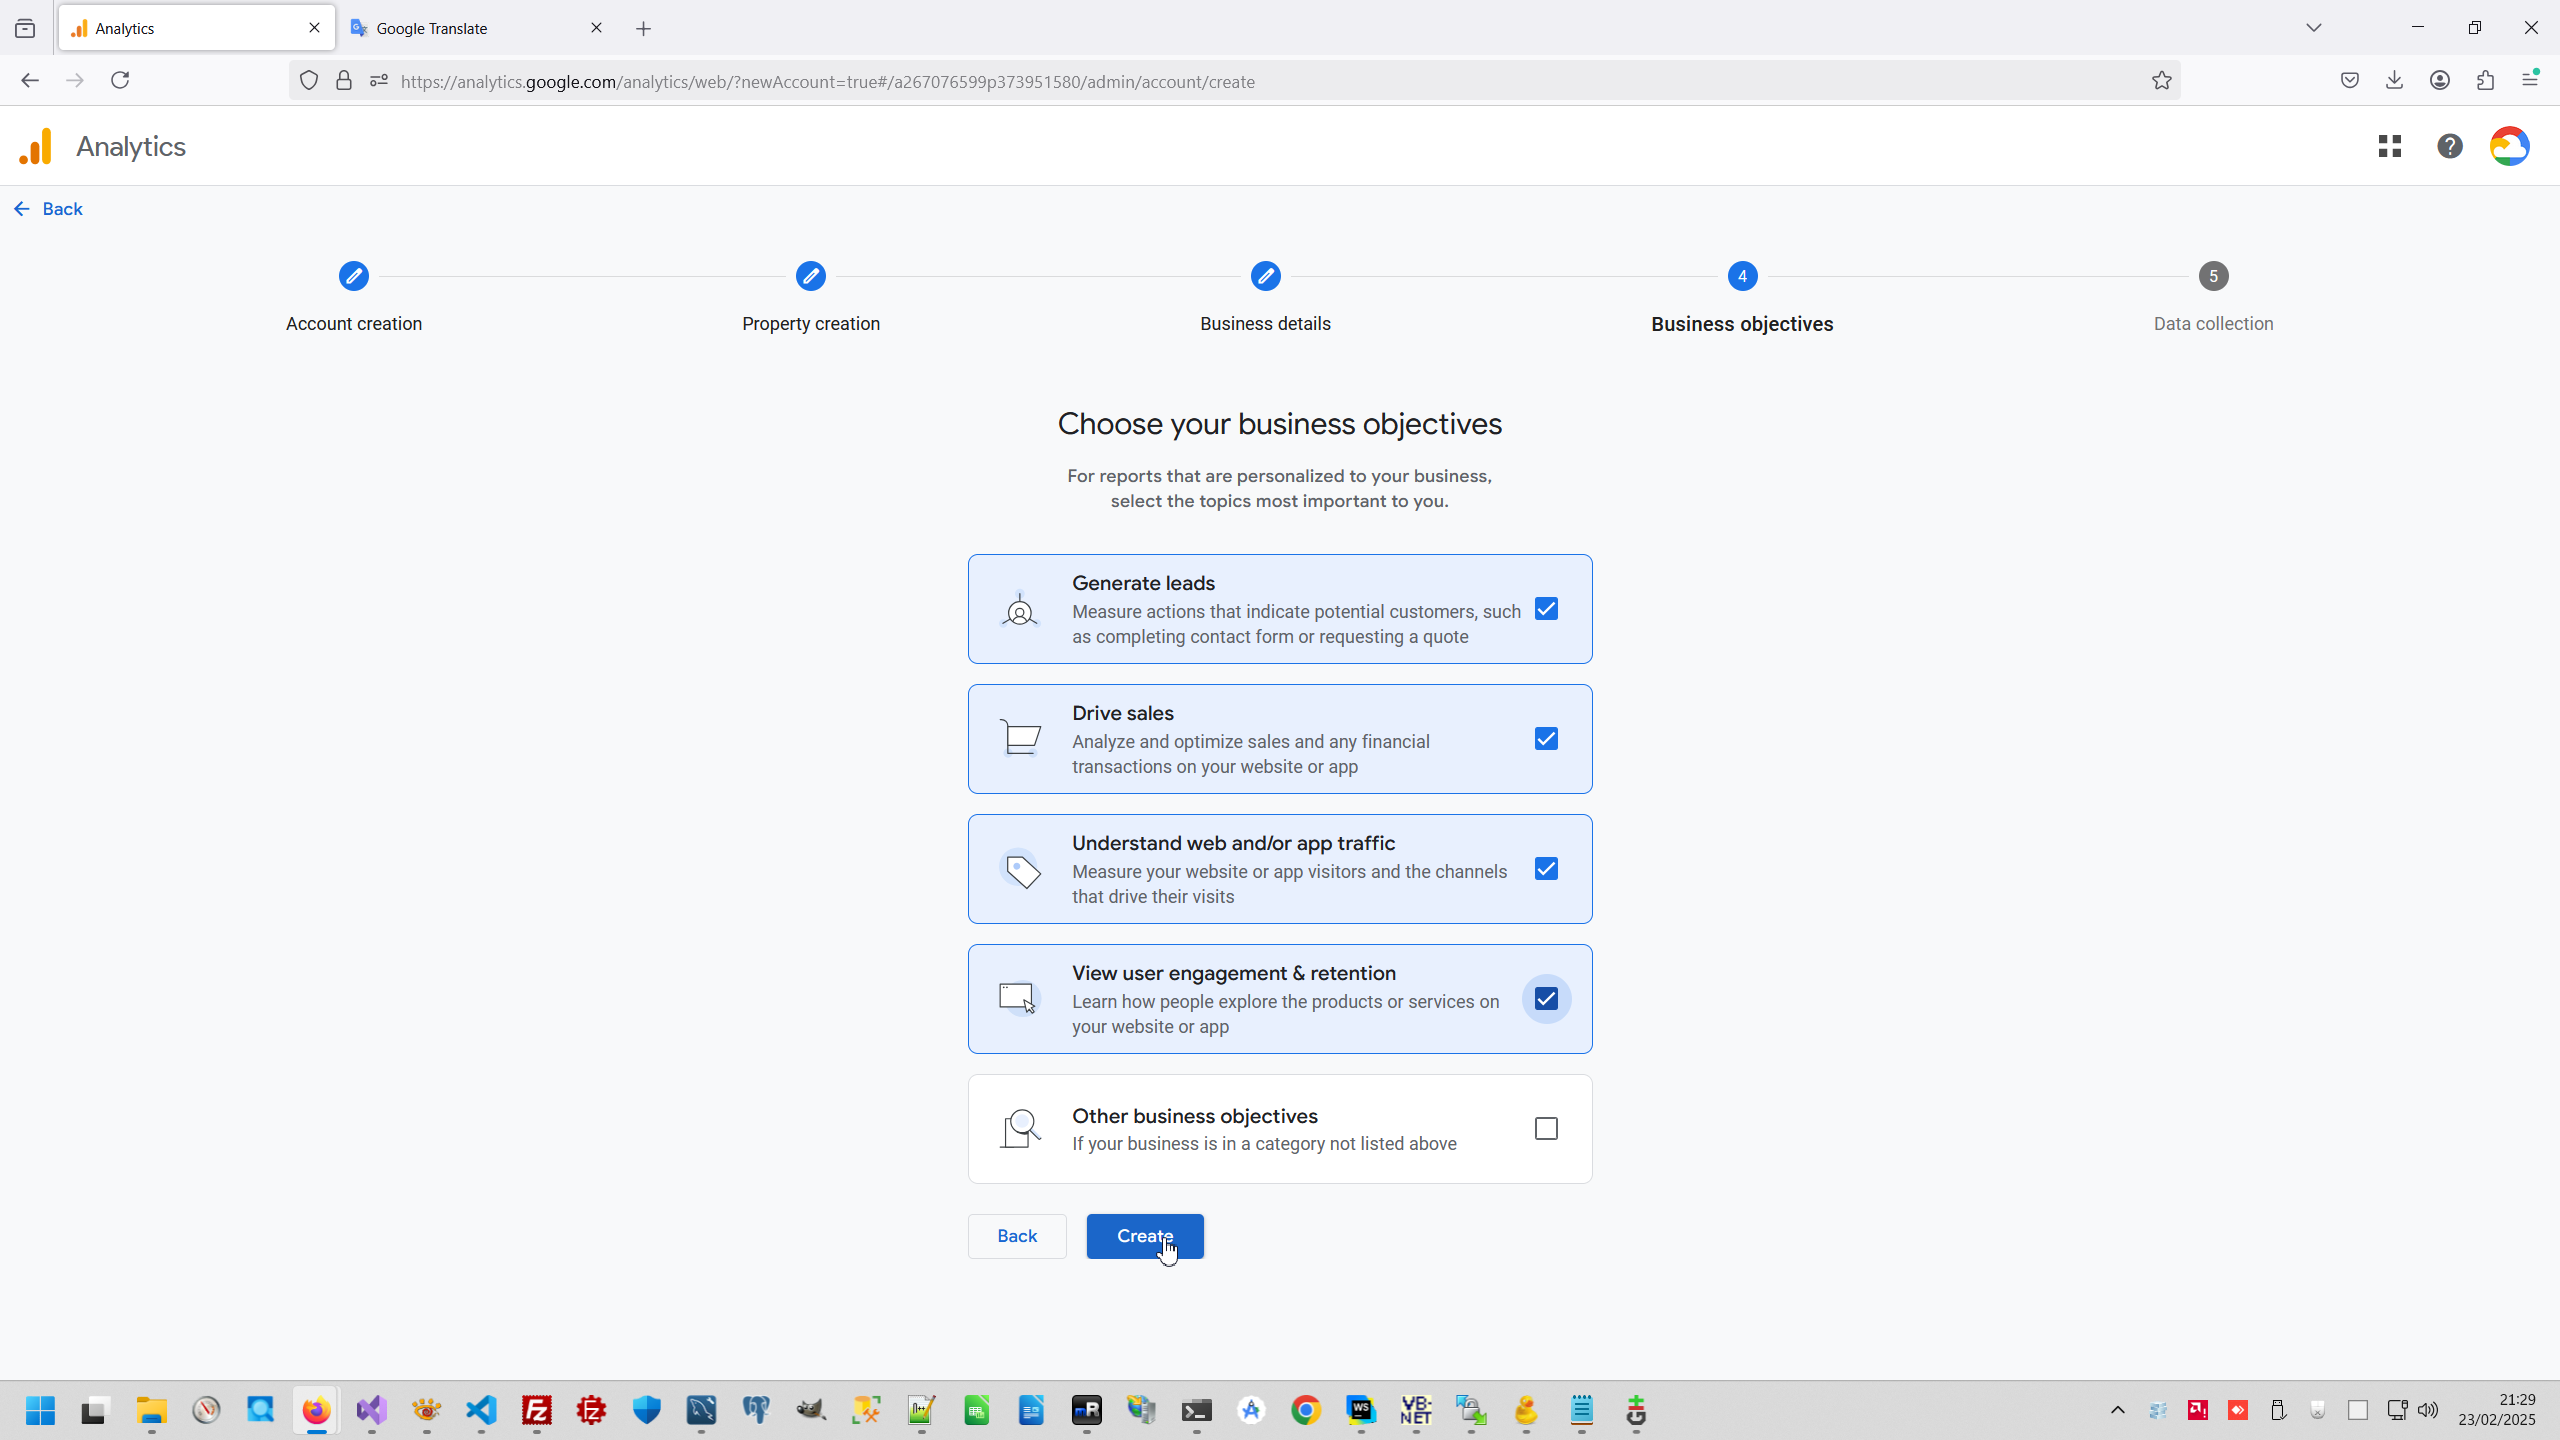Check the Other business objectives checkbox

click(x=1546, y=1129)
